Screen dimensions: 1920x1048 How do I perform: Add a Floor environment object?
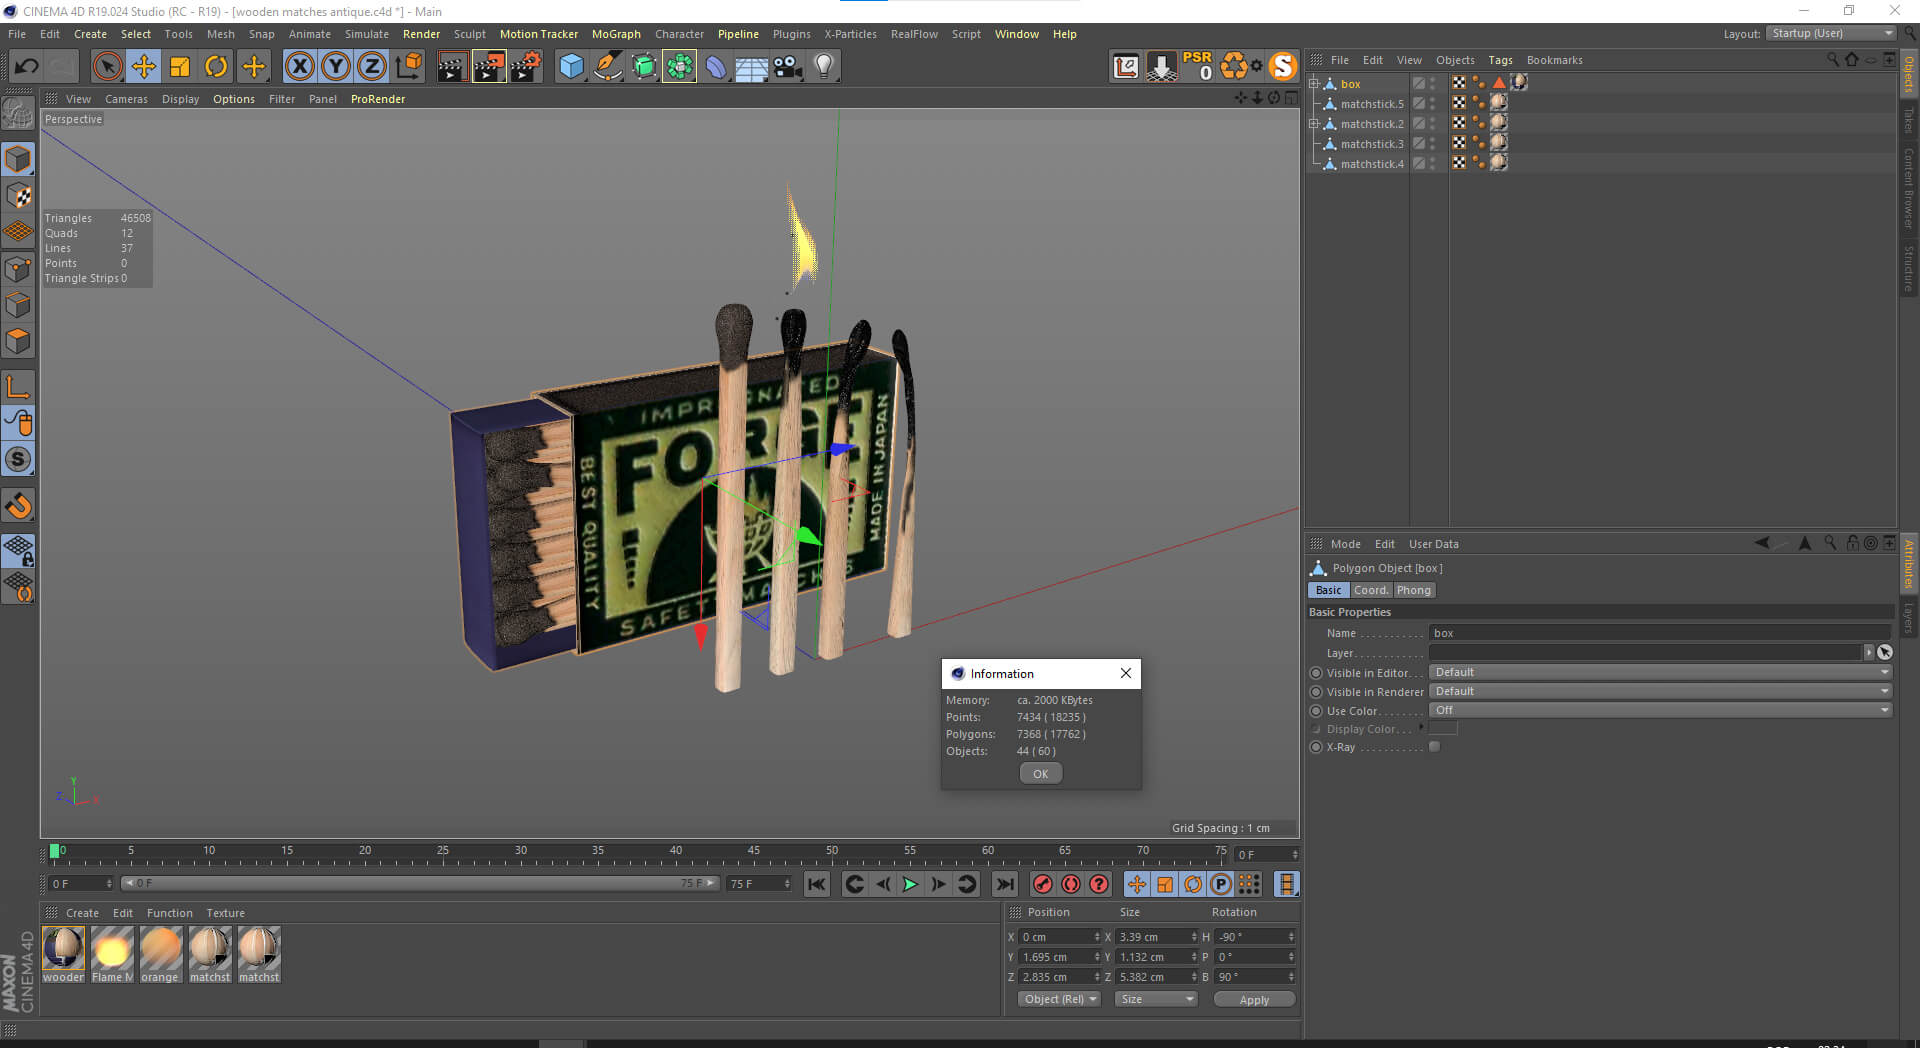click(751, 67)
